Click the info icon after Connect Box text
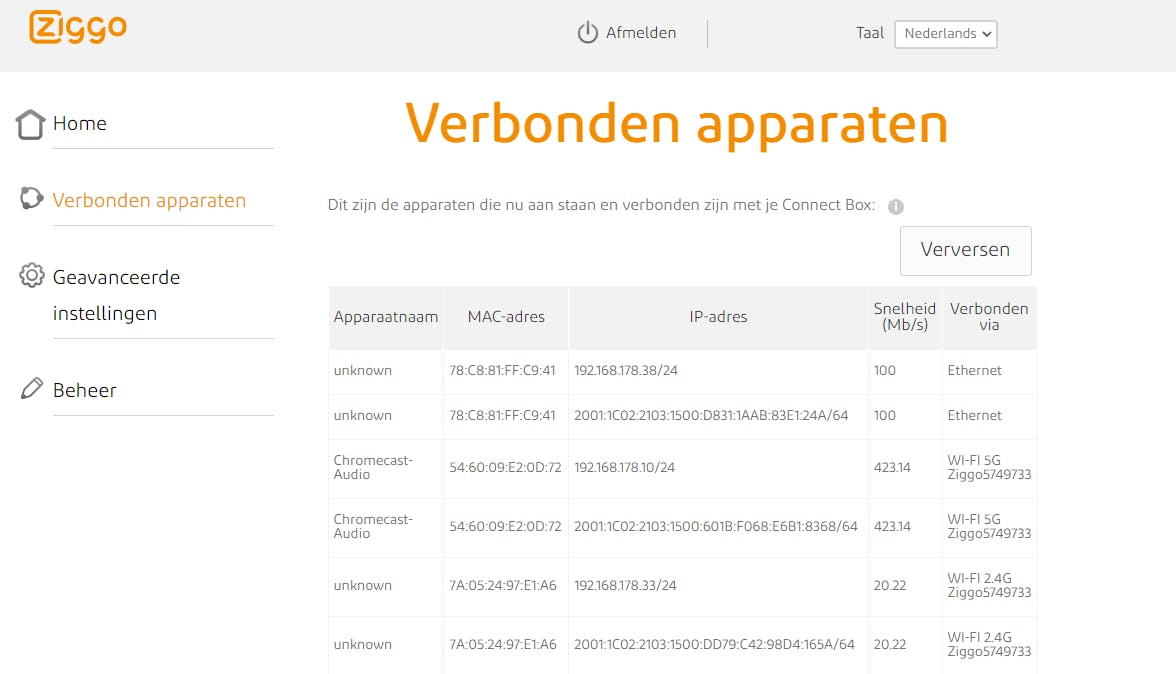The width and height of the screenshot is (1176, 674). 896,207
